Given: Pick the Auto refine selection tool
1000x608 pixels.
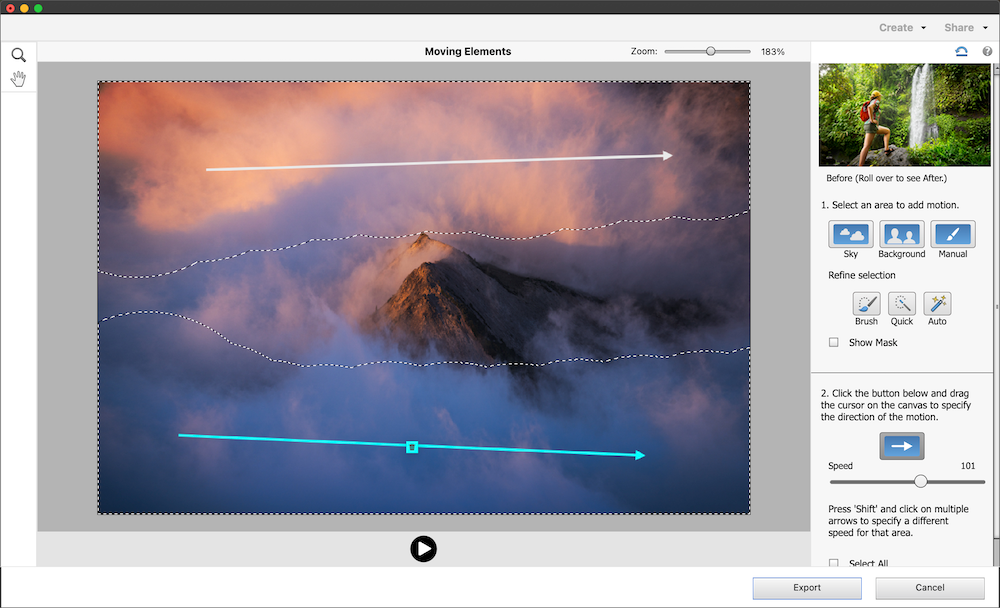Looking at the screenshot, I should coord(938,304).
